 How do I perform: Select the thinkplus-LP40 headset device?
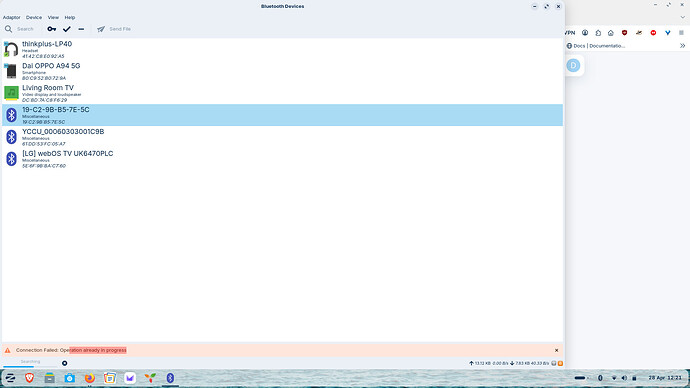point(282,49)
